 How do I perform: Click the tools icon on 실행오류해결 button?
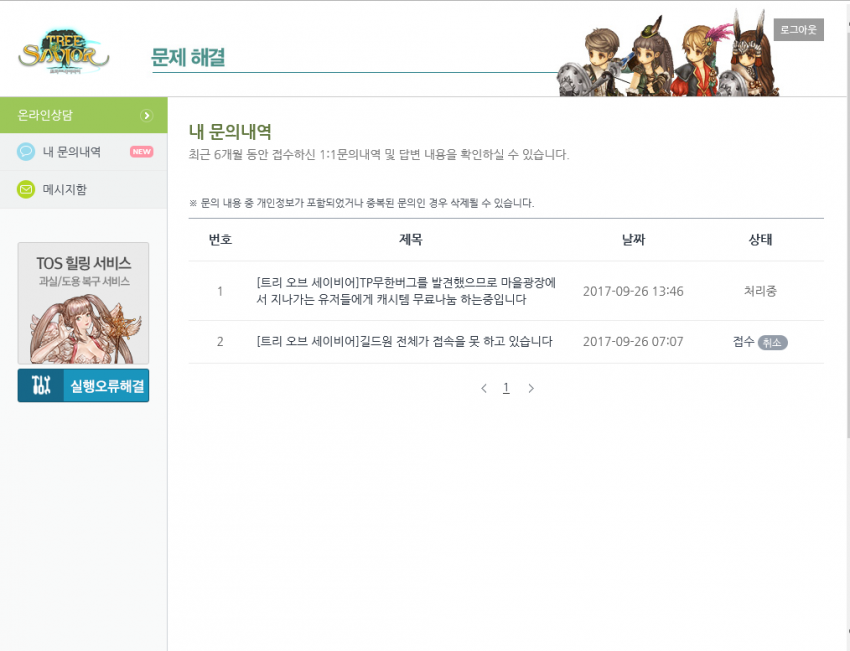pyautogui.click(x=41, y=385)
